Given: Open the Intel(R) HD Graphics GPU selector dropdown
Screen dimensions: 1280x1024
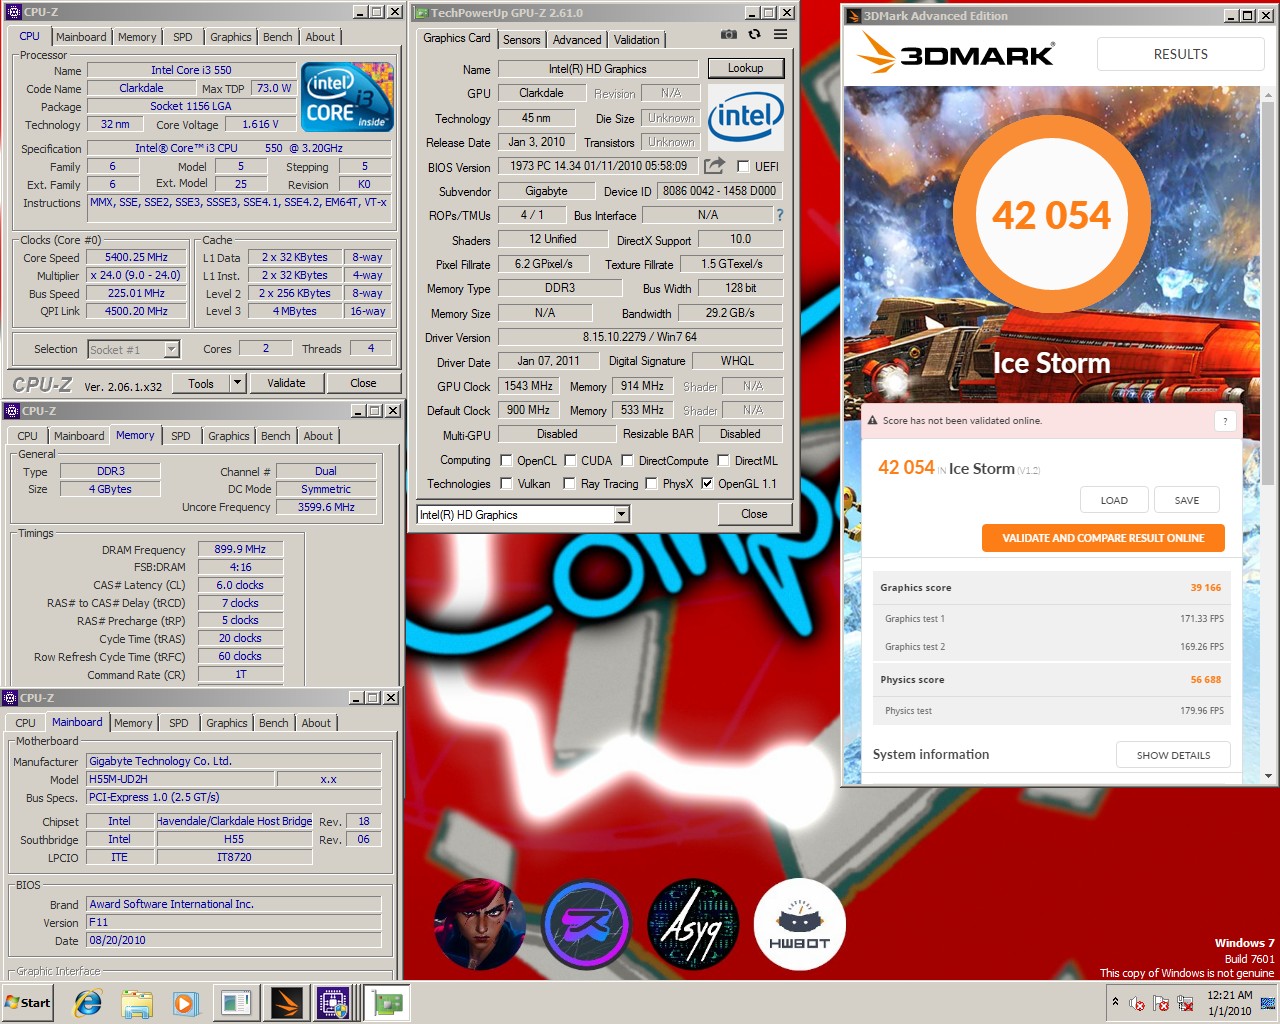Looking at the screenshot, I should [621, 514].
